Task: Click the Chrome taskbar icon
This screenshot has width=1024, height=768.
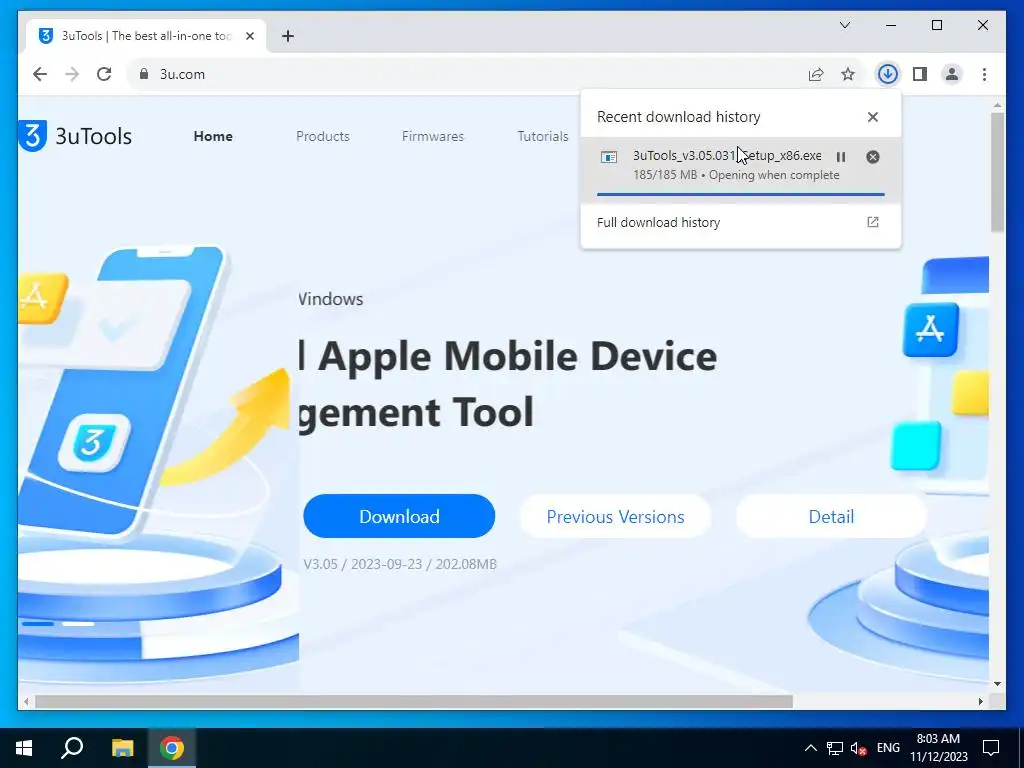Action: [x=172, y=748]
